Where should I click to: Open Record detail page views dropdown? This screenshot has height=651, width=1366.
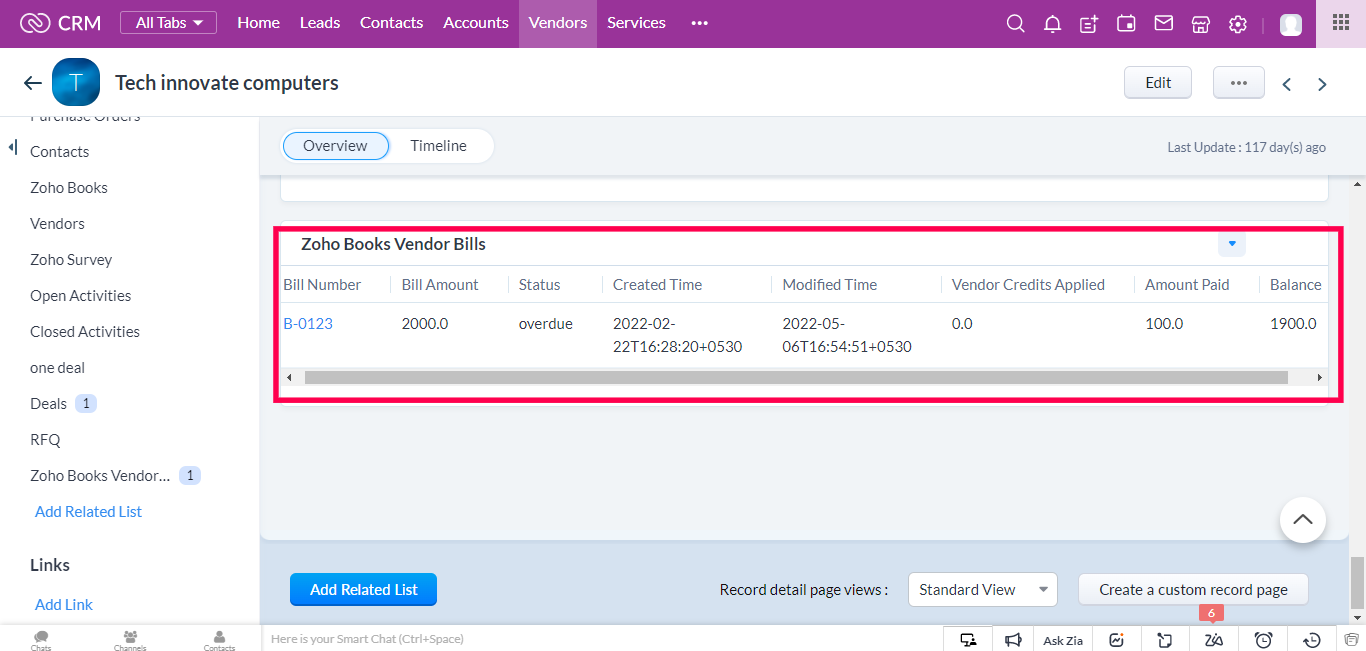982,589
